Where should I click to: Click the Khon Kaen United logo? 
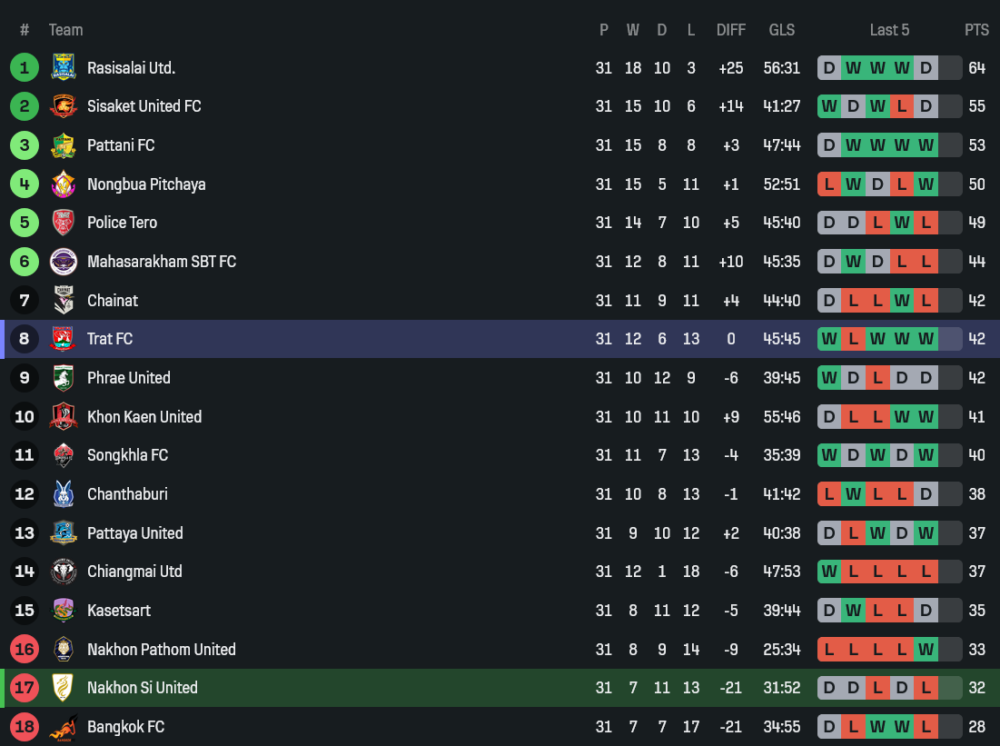[x=63, y=416]
